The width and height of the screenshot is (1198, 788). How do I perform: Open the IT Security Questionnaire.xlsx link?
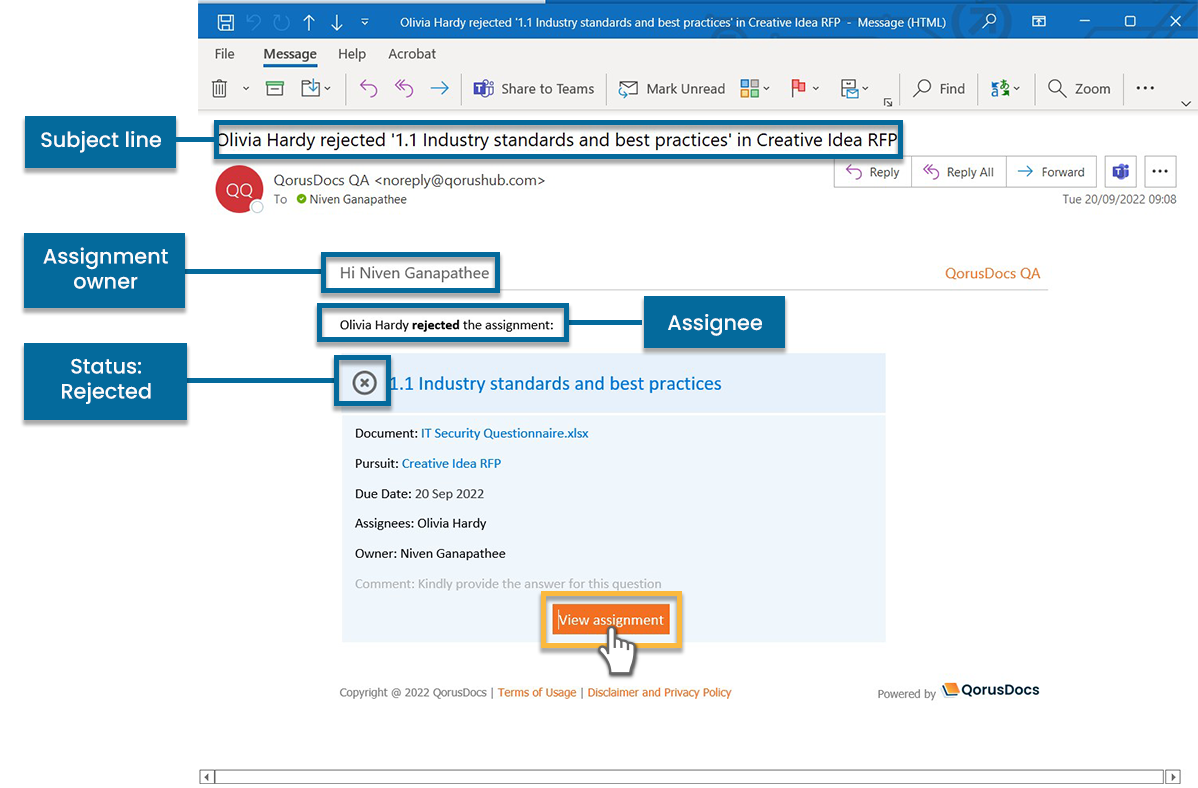505,433
